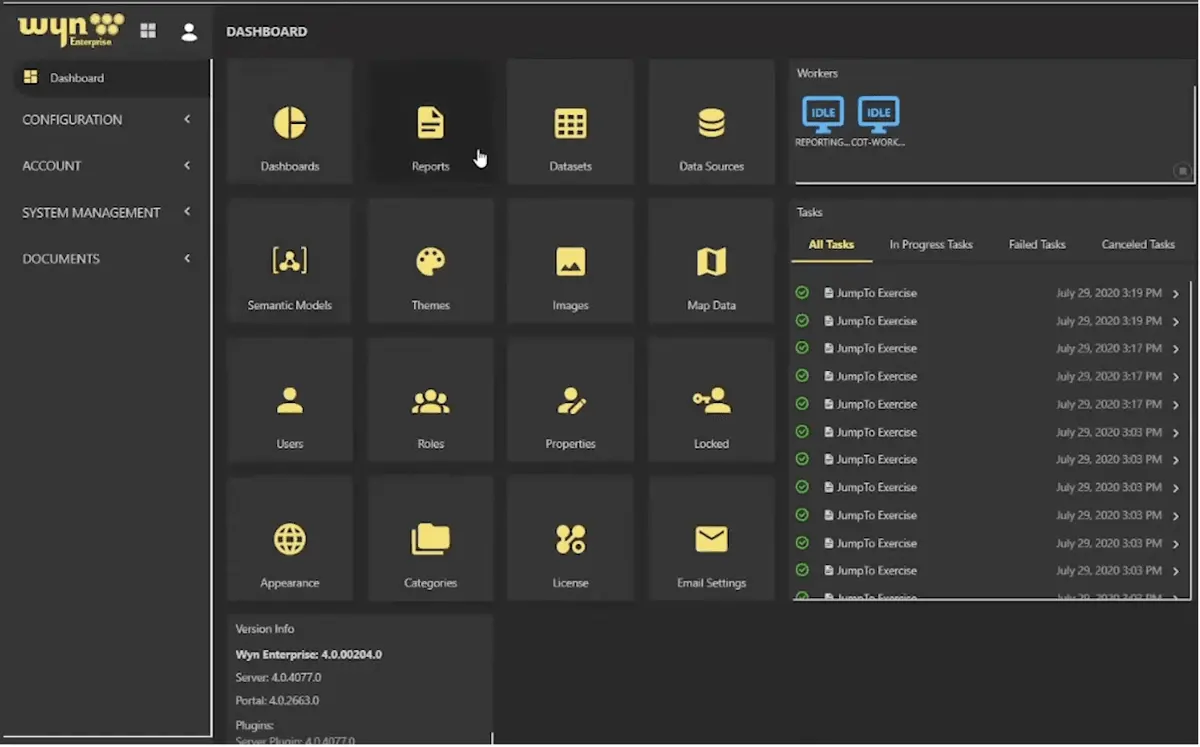Switch to the All Tasks tab

(831, 244)
